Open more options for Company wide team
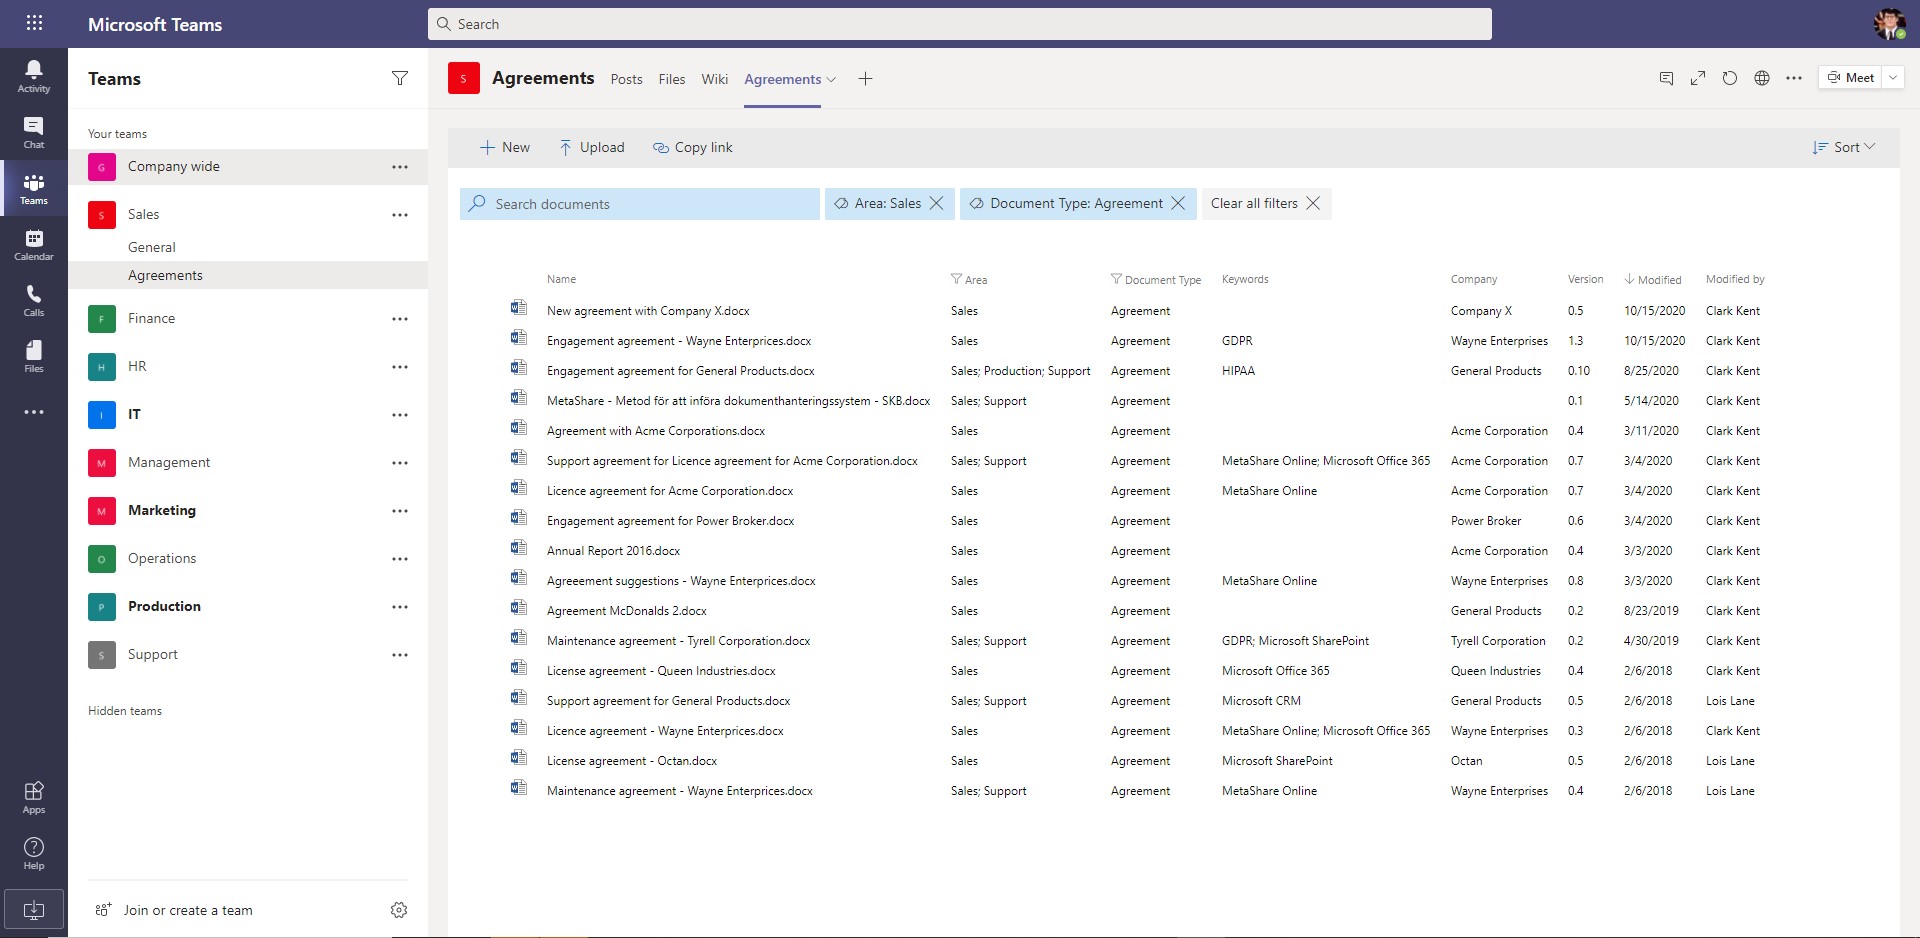 tap(400, 167)
